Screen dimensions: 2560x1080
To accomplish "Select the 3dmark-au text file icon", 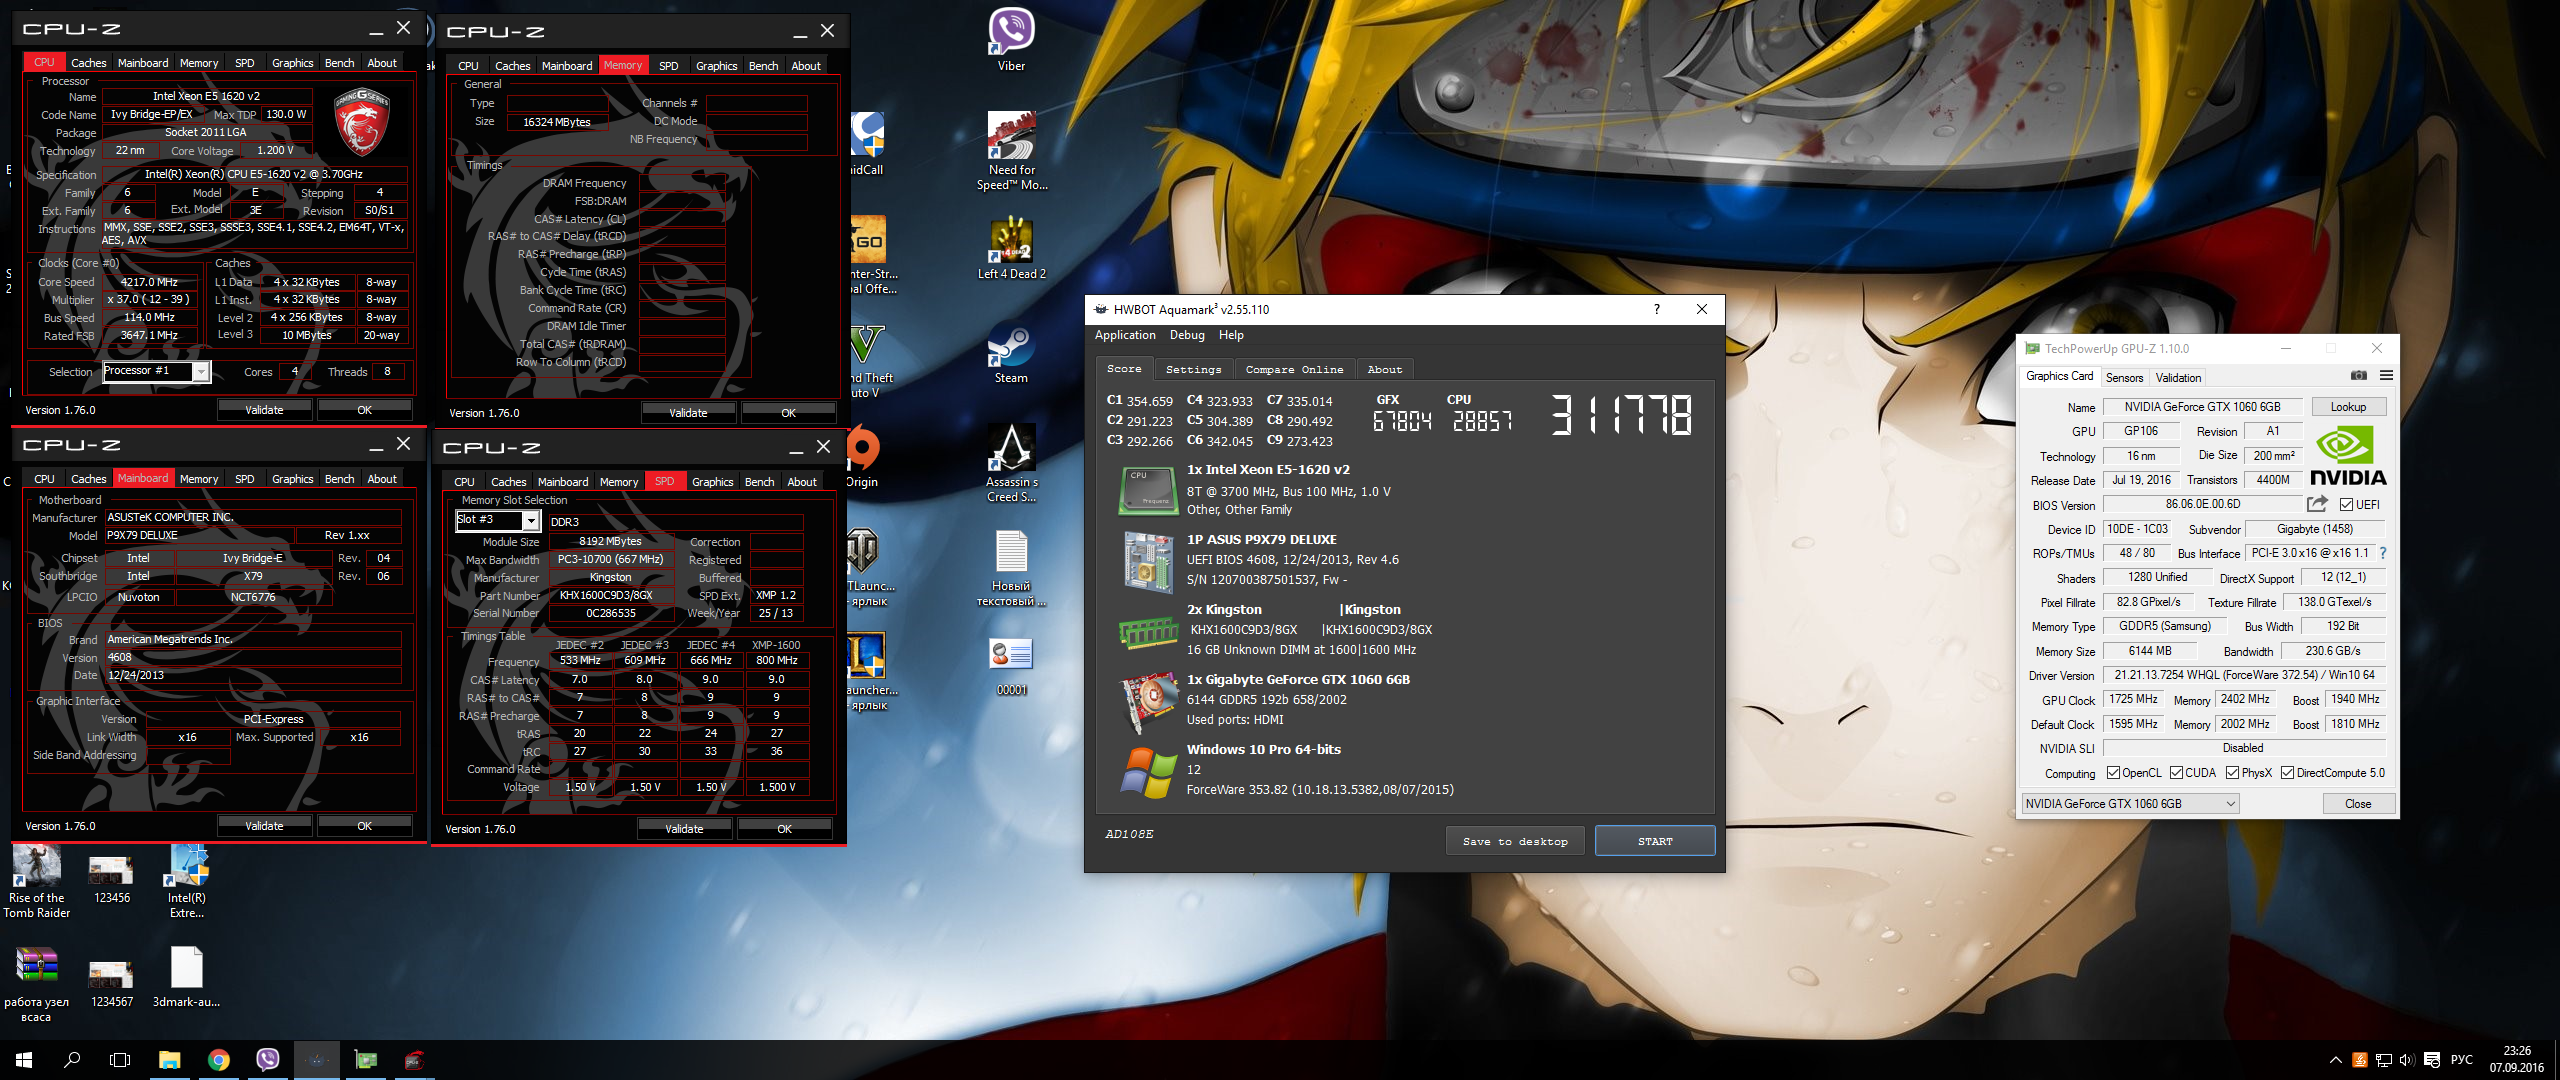I will [187, 977].
